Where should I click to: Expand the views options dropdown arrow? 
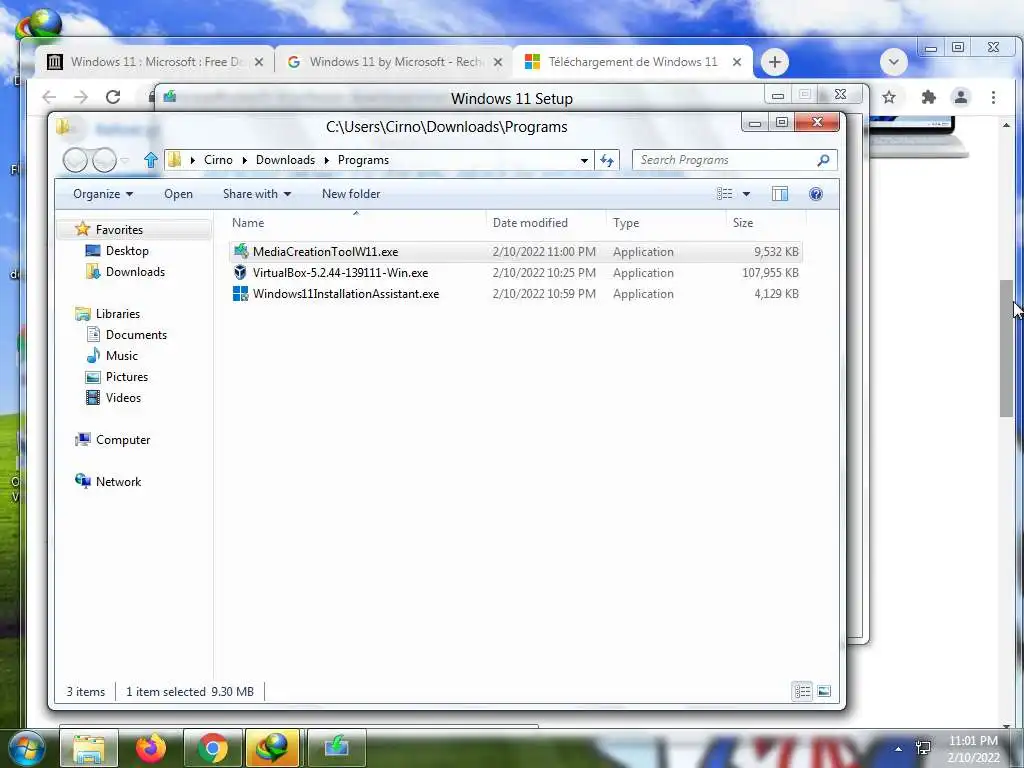click(746, 194)
